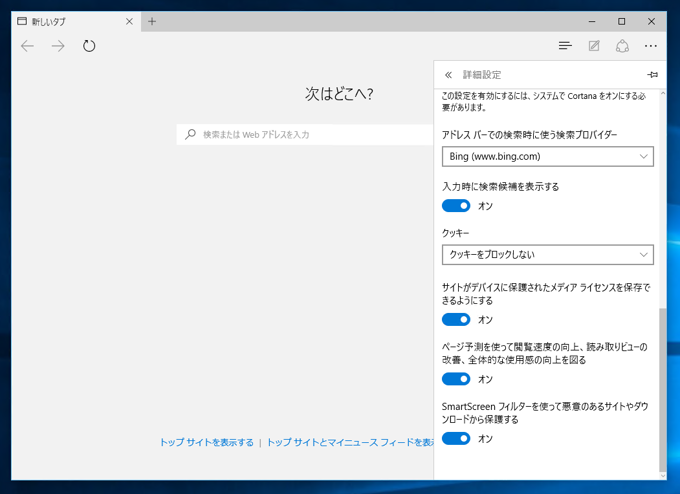Disable the page prediction ページ予測 switch
Image resolution: width=680 pixels, height=494 pixels.
[x=456, y=379]
